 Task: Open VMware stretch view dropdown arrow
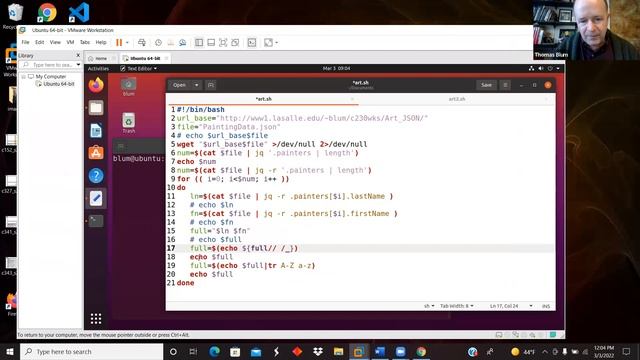coord(276,42)
